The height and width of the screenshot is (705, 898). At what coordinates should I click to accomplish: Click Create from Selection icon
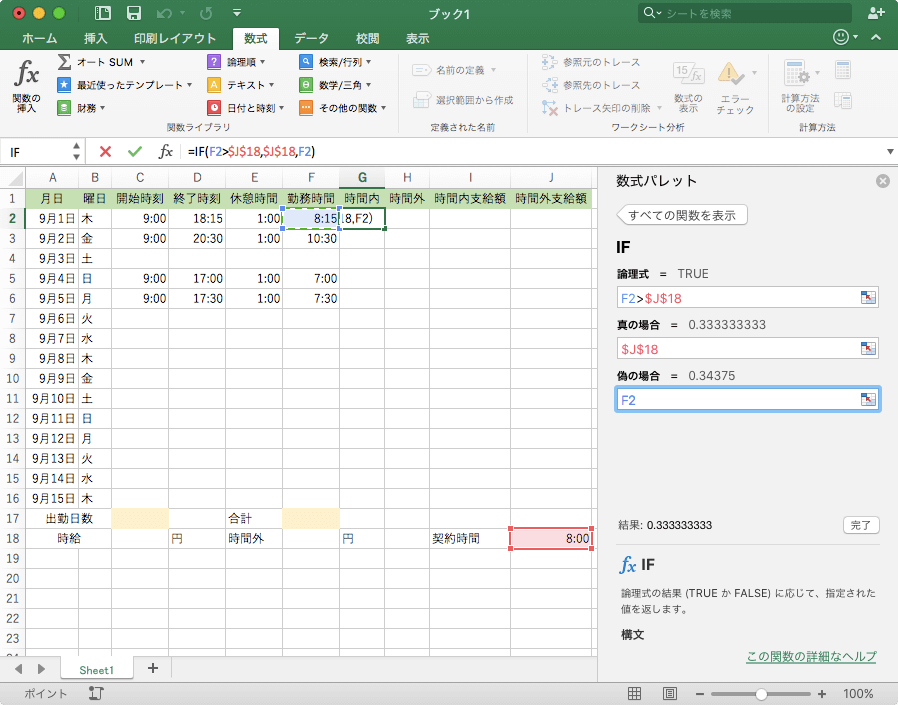tap(422, 100)
